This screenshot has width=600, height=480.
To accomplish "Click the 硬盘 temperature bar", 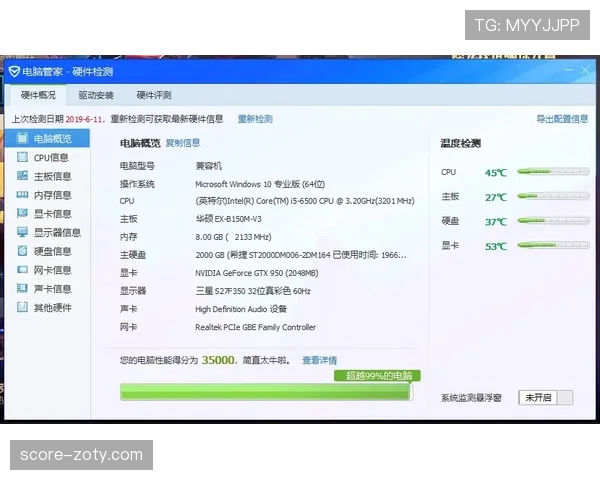I will click(553, 220).
